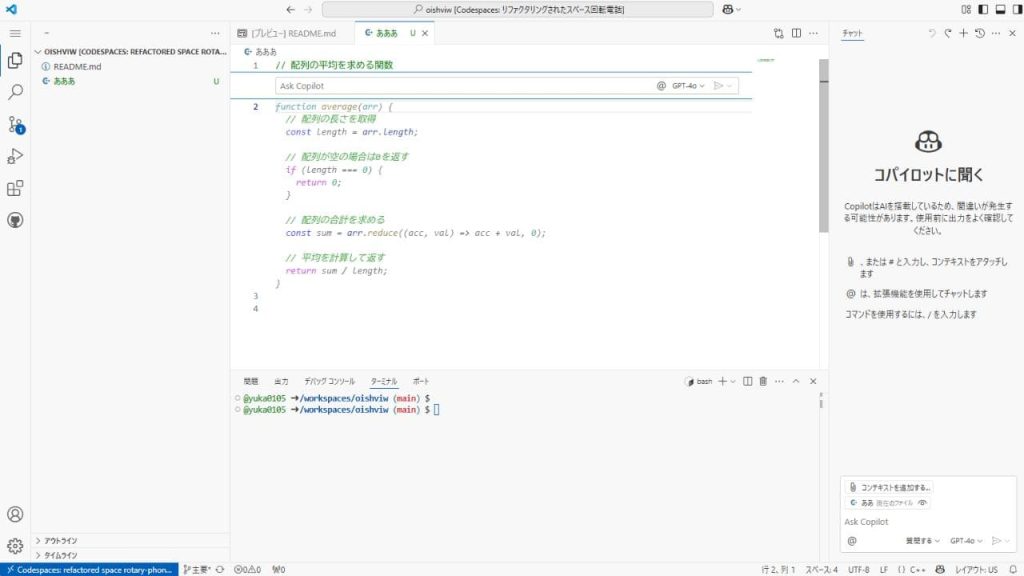Toggle current file context eye icon

click(x=922, y=503)
